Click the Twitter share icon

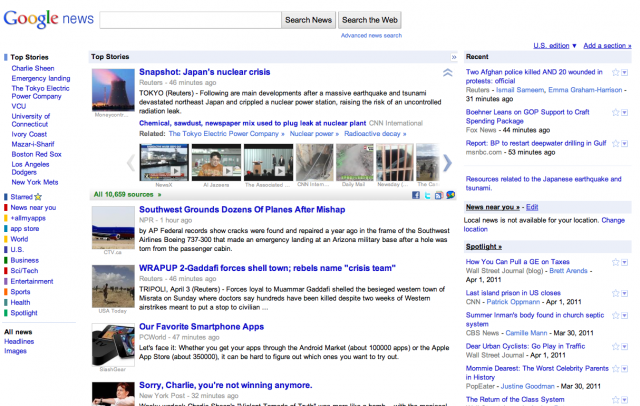point(427,195)
